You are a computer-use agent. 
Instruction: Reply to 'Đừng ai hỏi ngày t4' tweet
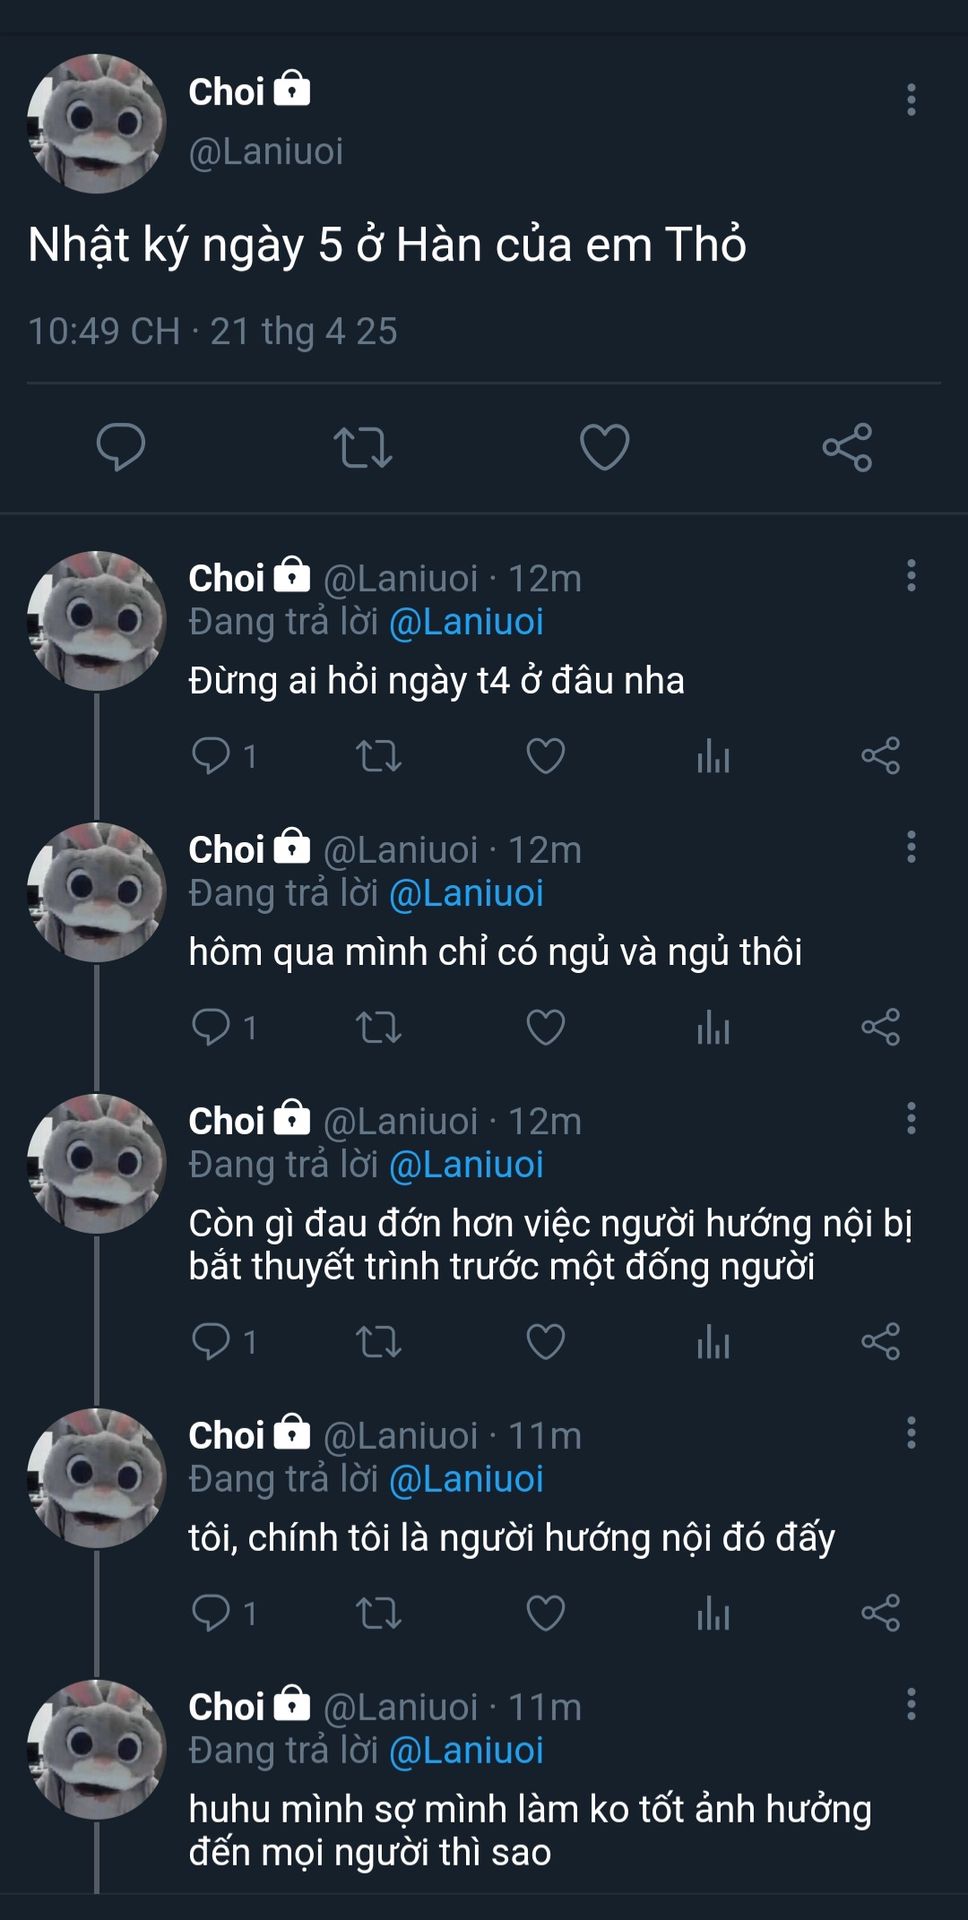click(211, 756)
